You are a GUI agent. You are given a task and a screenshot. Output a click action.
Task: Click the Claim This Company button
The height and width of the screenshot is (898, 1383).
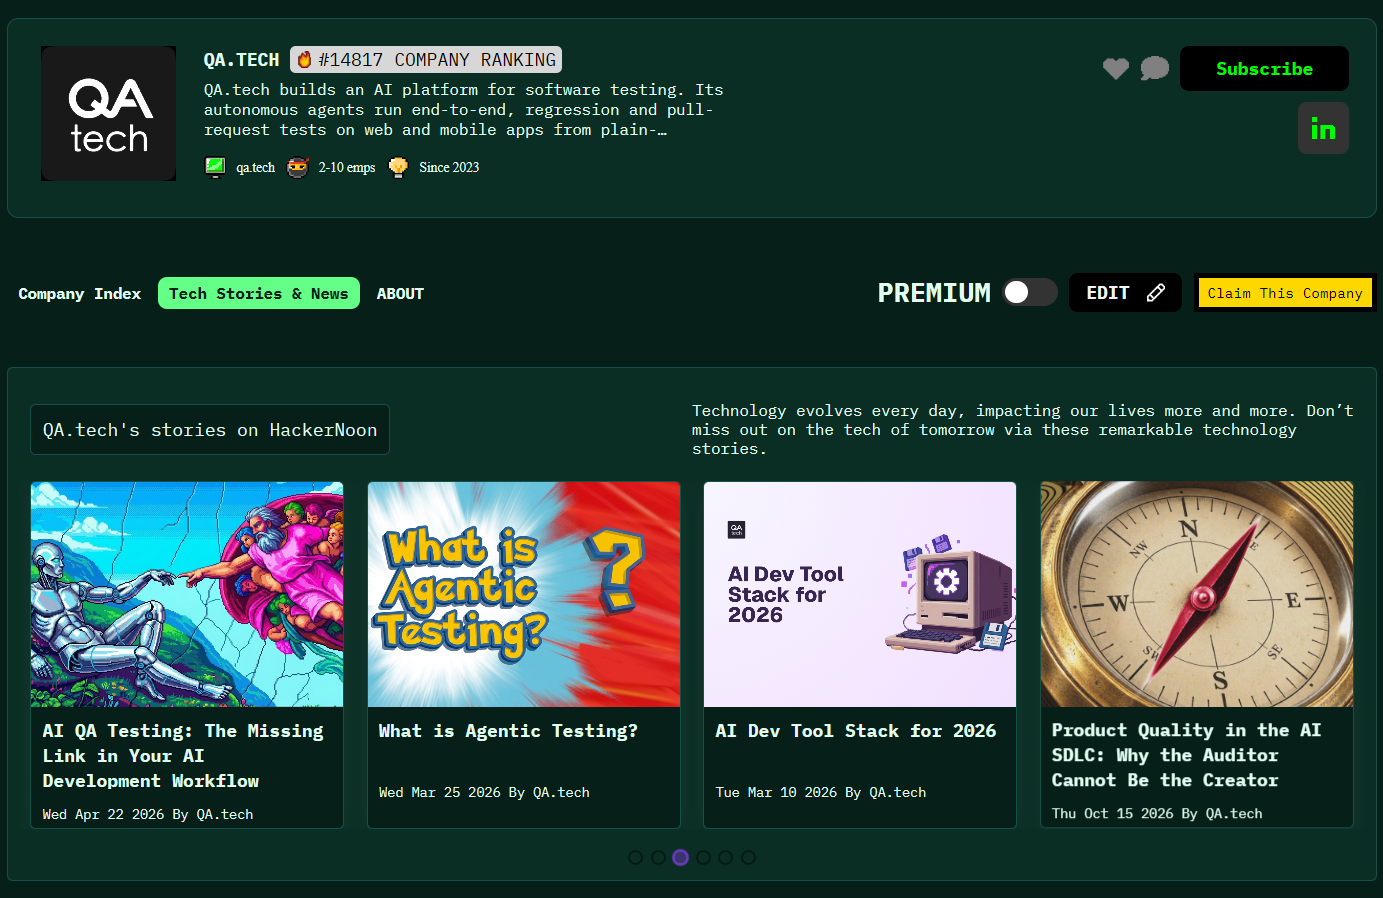(x=1285, y=293)
